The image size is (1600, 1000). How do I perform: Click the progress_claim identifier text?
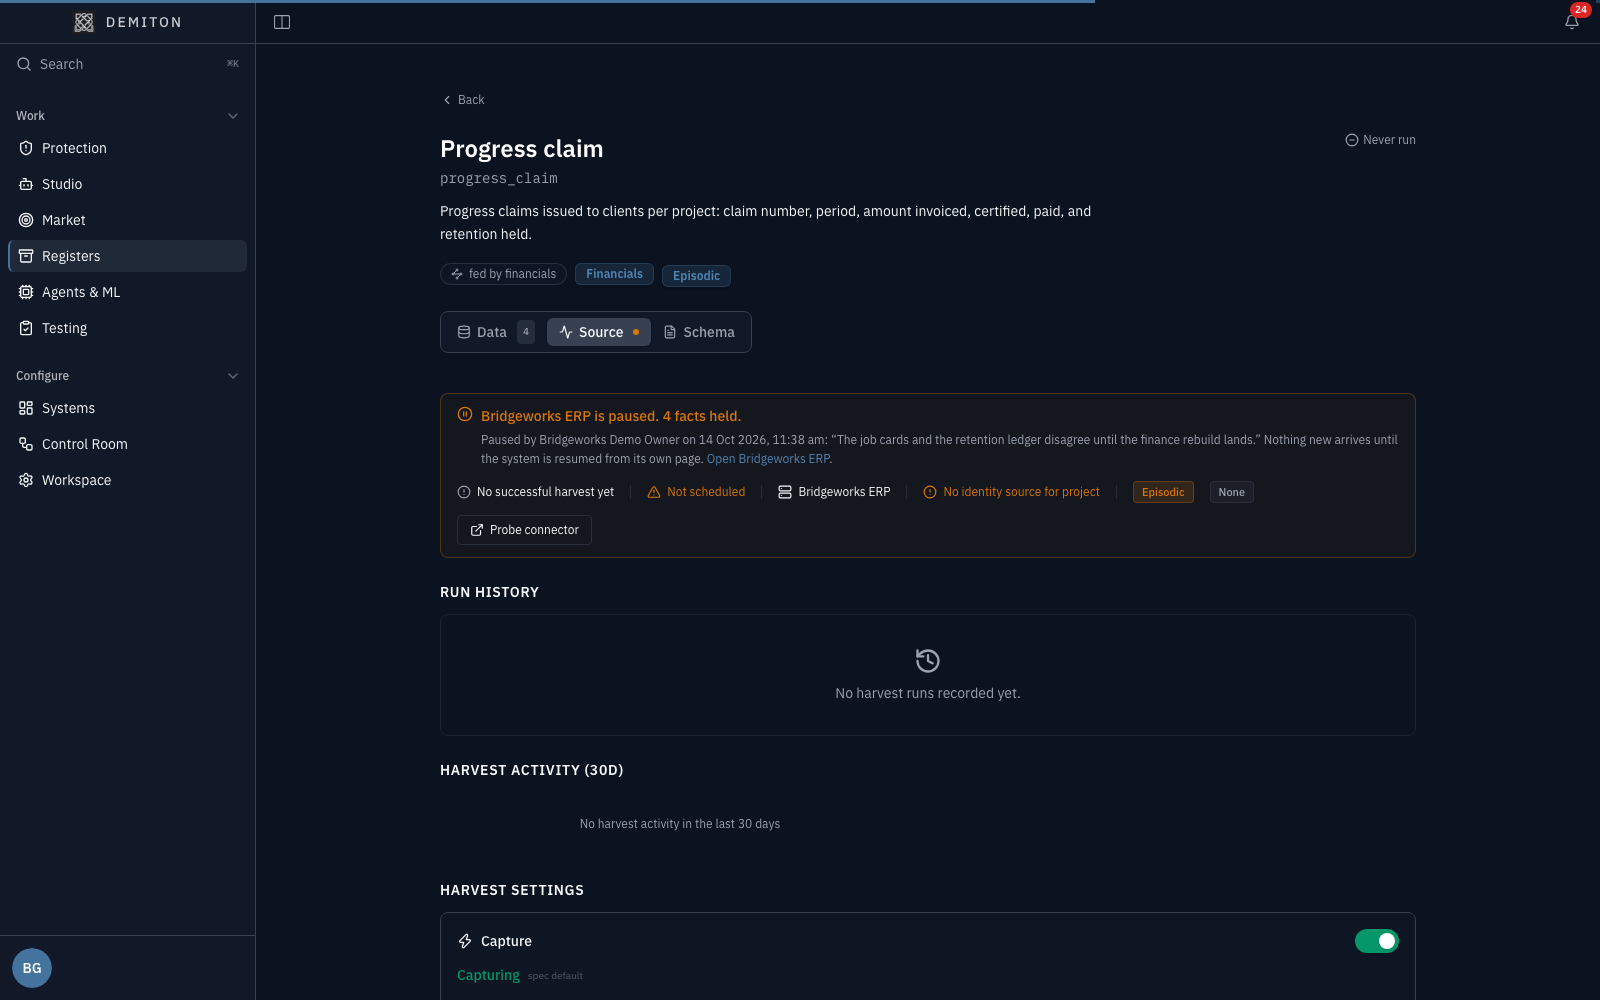click(499, 178)
